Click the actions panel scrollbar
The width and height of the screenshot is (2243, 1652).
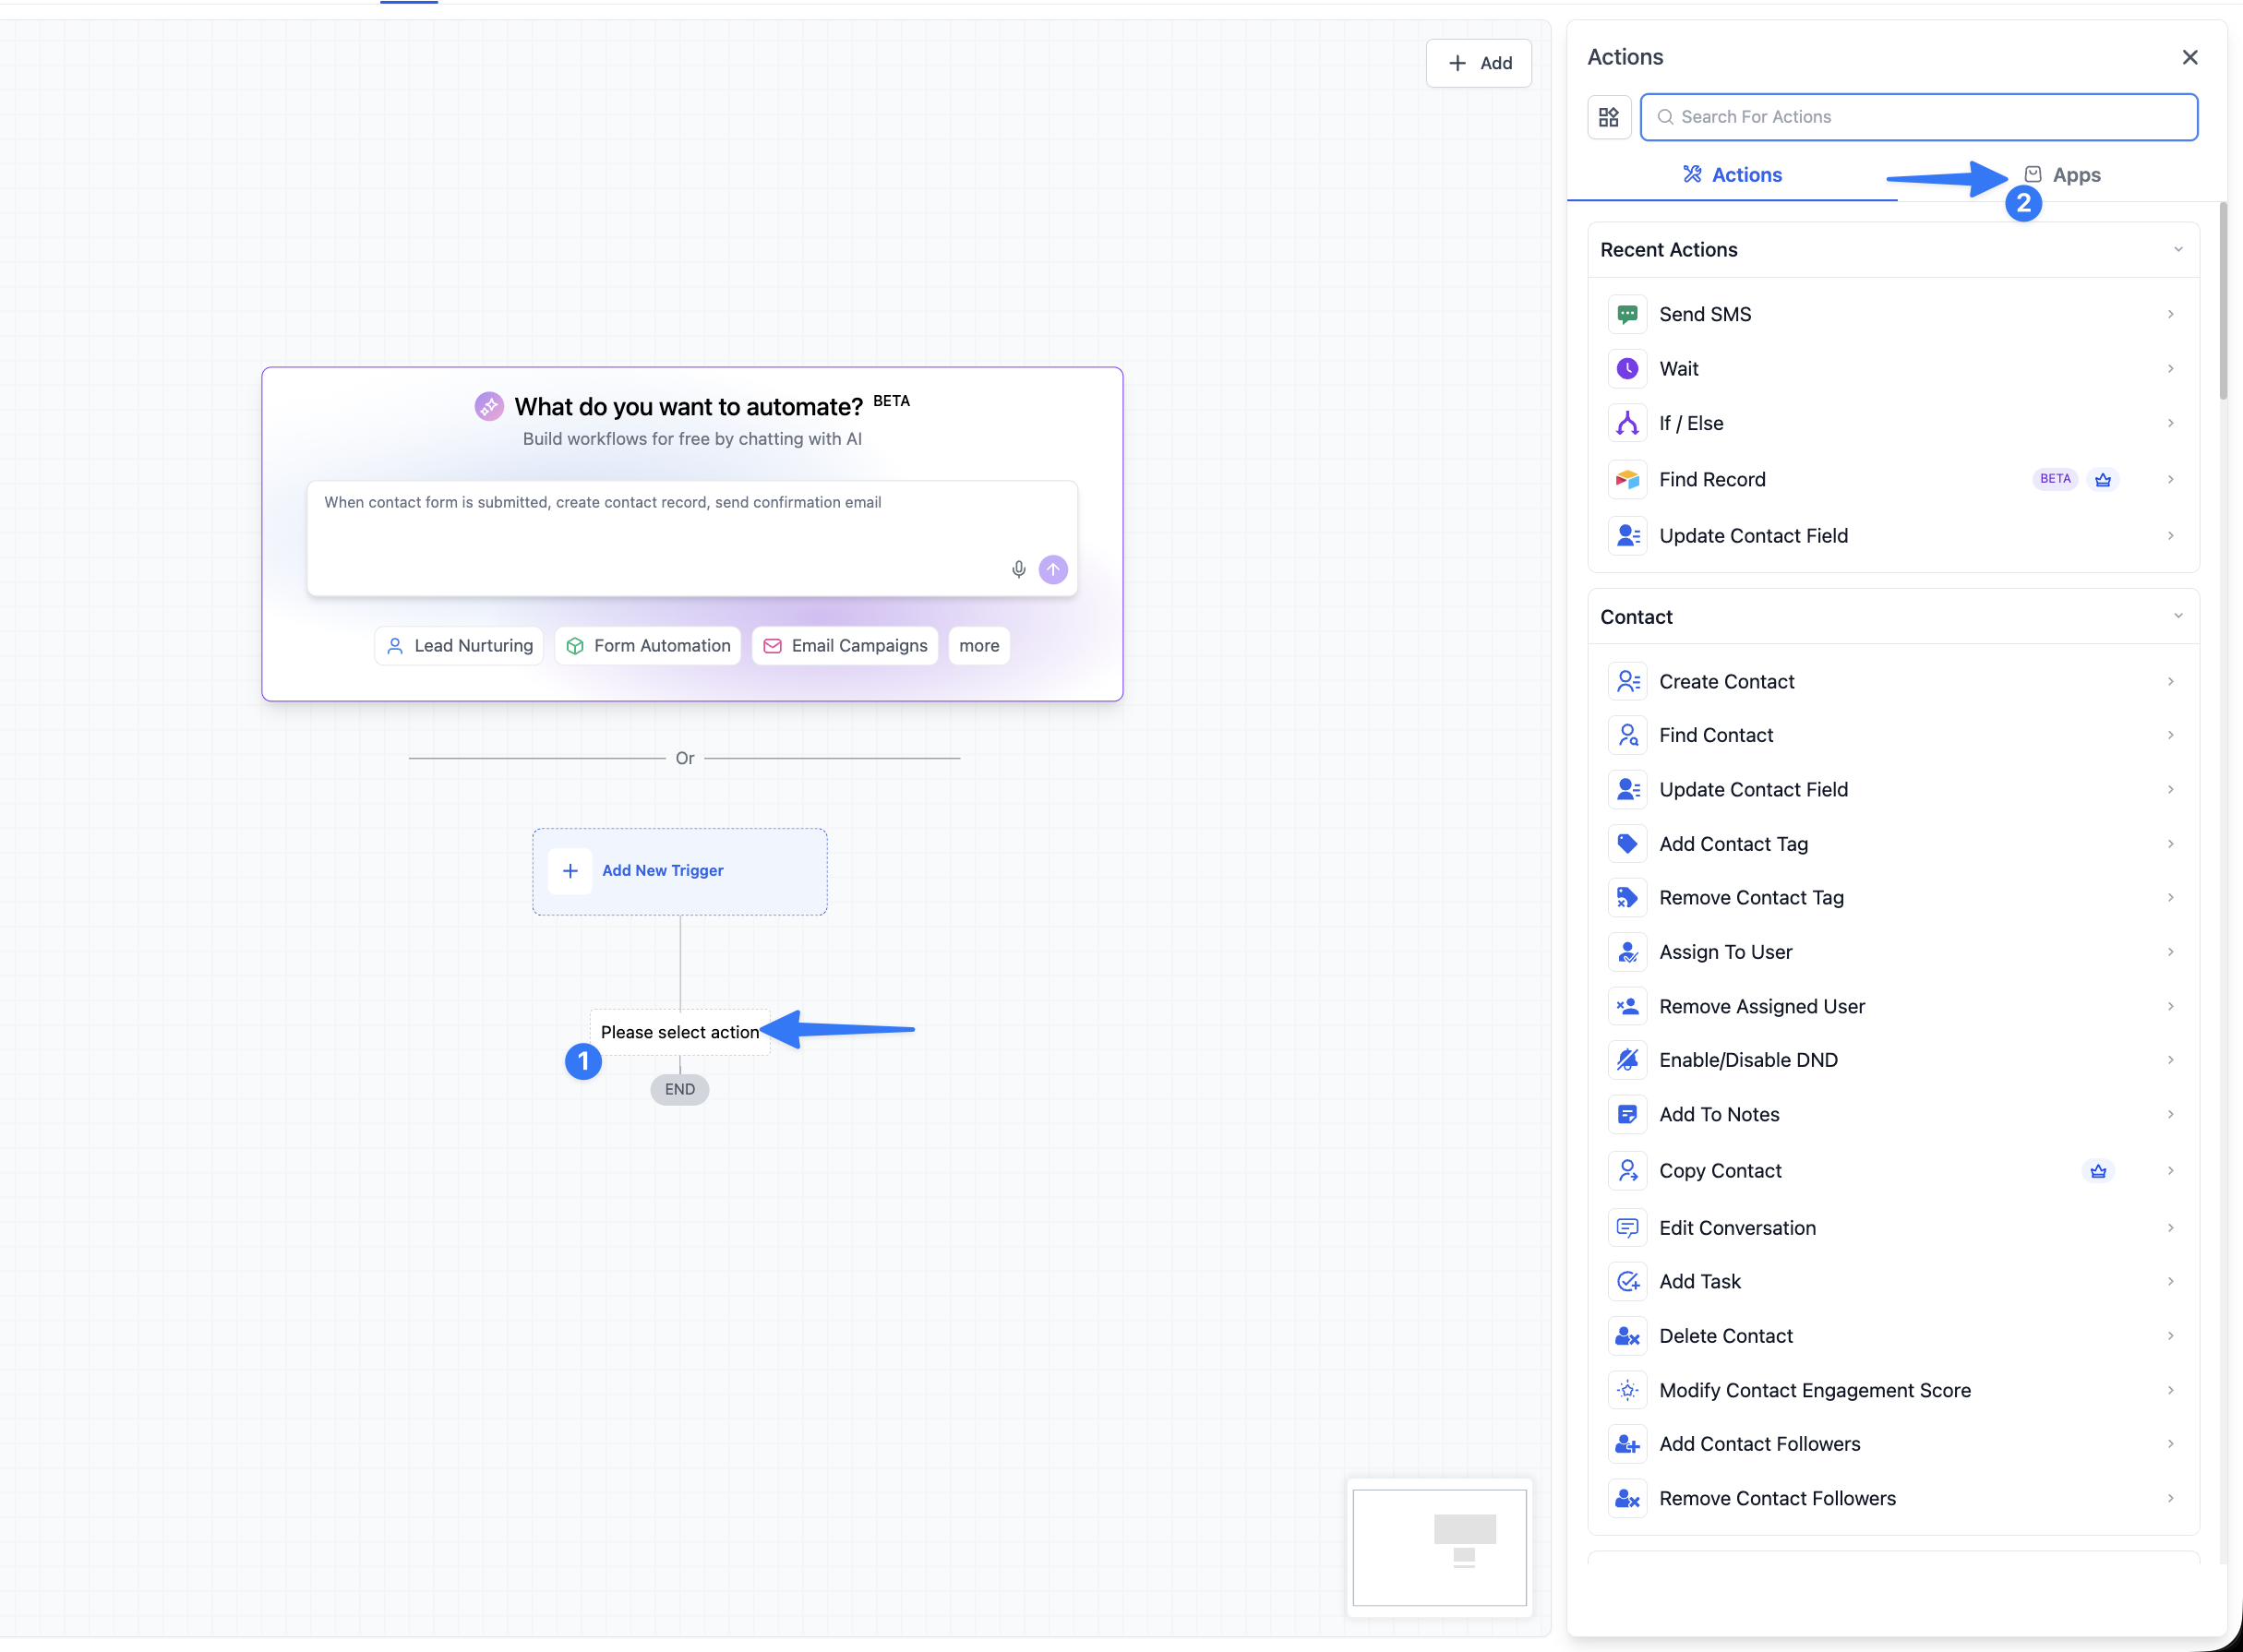[x=2223, y=300]
